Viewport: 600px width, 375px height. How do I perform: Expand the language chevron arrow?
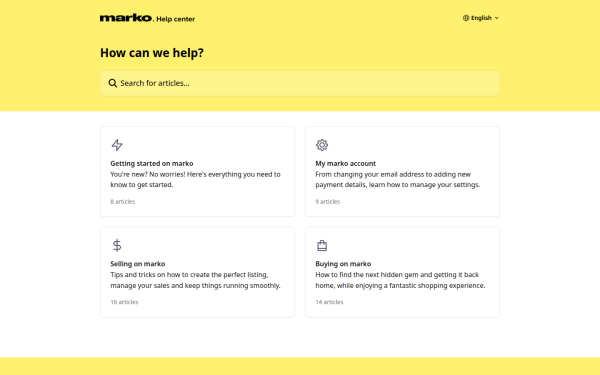[496, 18]
